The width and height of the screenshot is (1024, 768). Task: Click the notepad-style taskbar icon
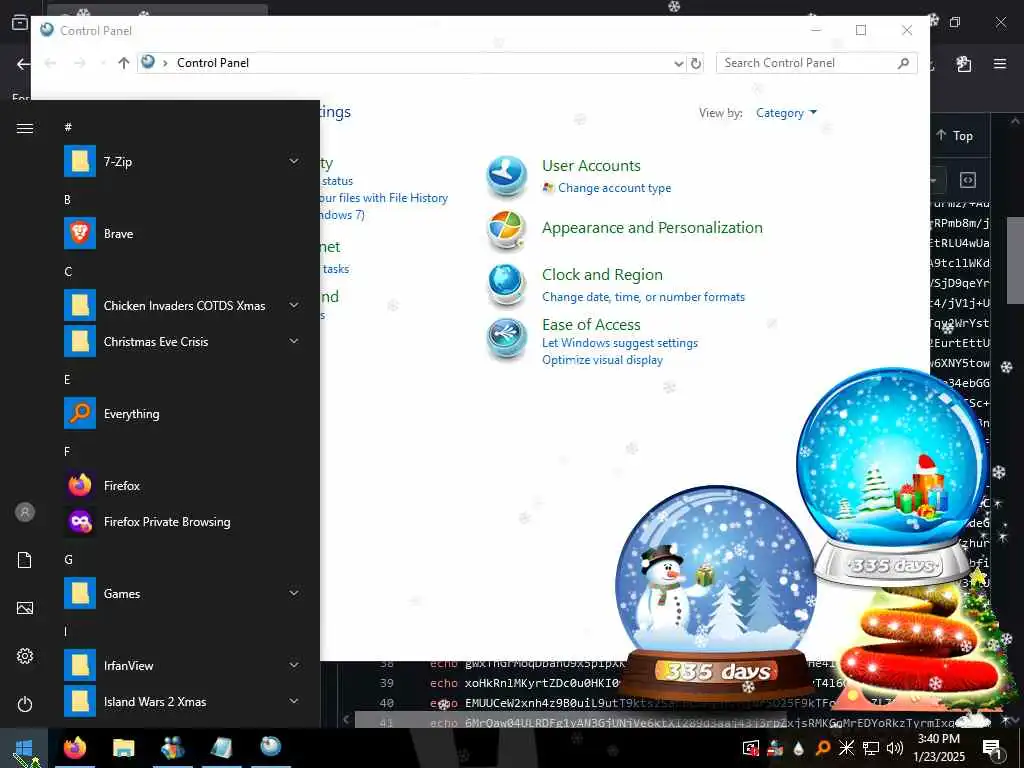221,748
